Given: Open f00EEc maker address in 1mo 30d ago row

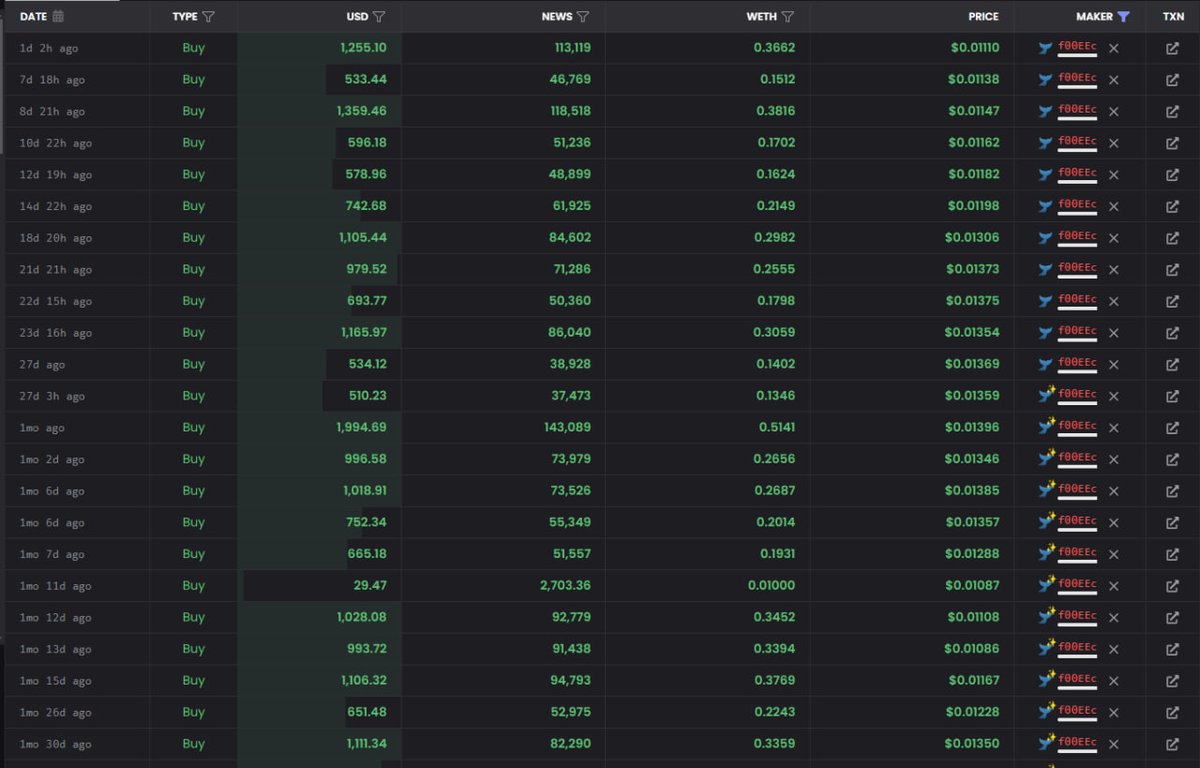Looking at the screenshot, I should pos(1077,743).
